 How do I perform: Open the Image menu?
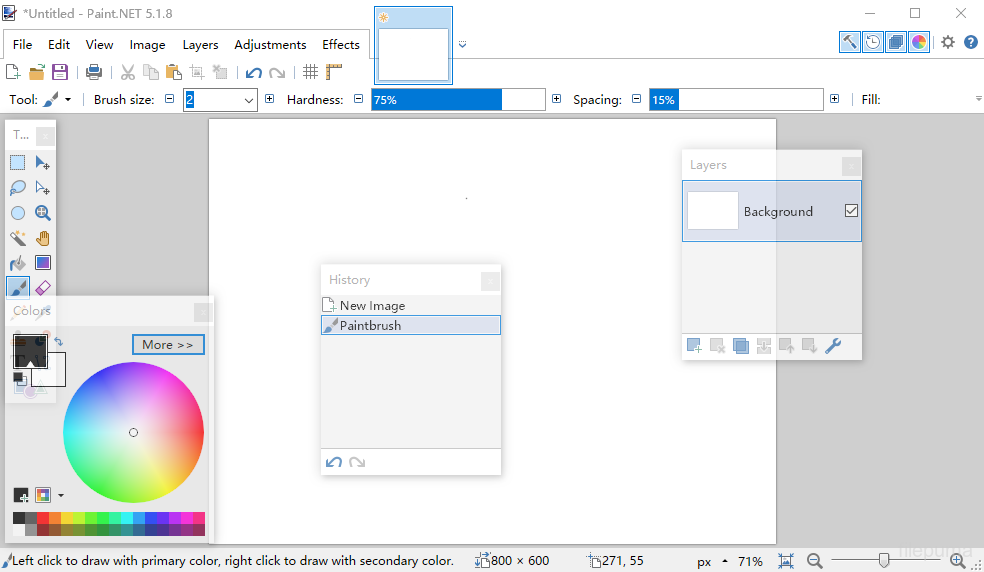point(147,45)
